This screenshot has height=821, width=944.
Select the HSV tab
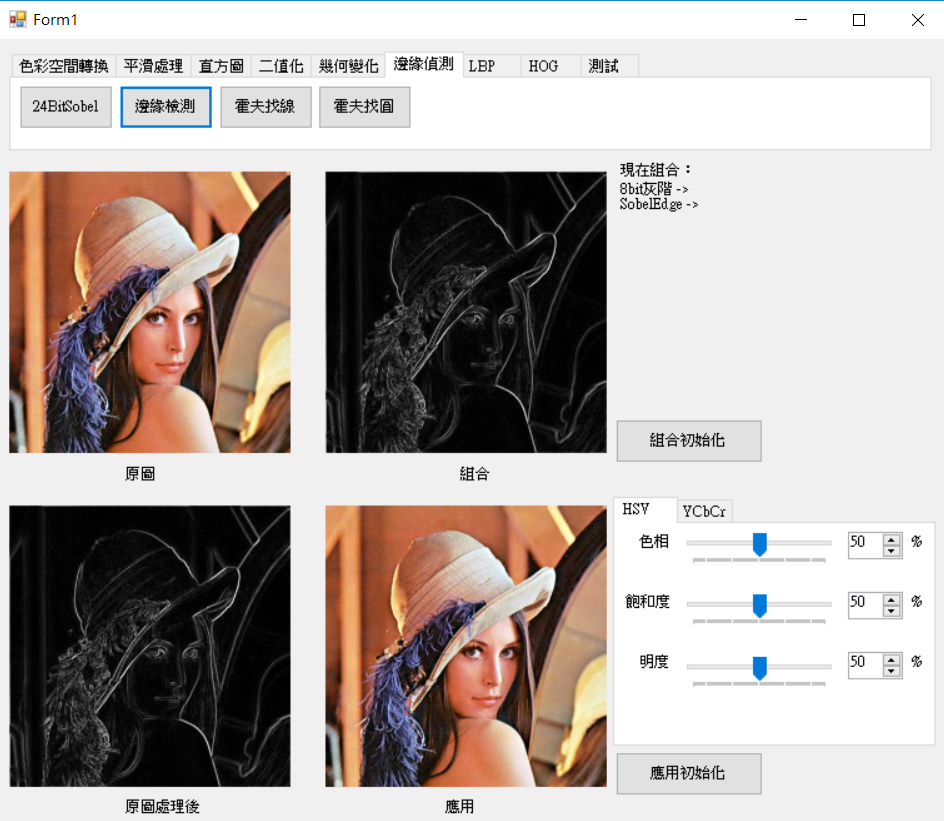pyautogui.click(x=645, y=509)
